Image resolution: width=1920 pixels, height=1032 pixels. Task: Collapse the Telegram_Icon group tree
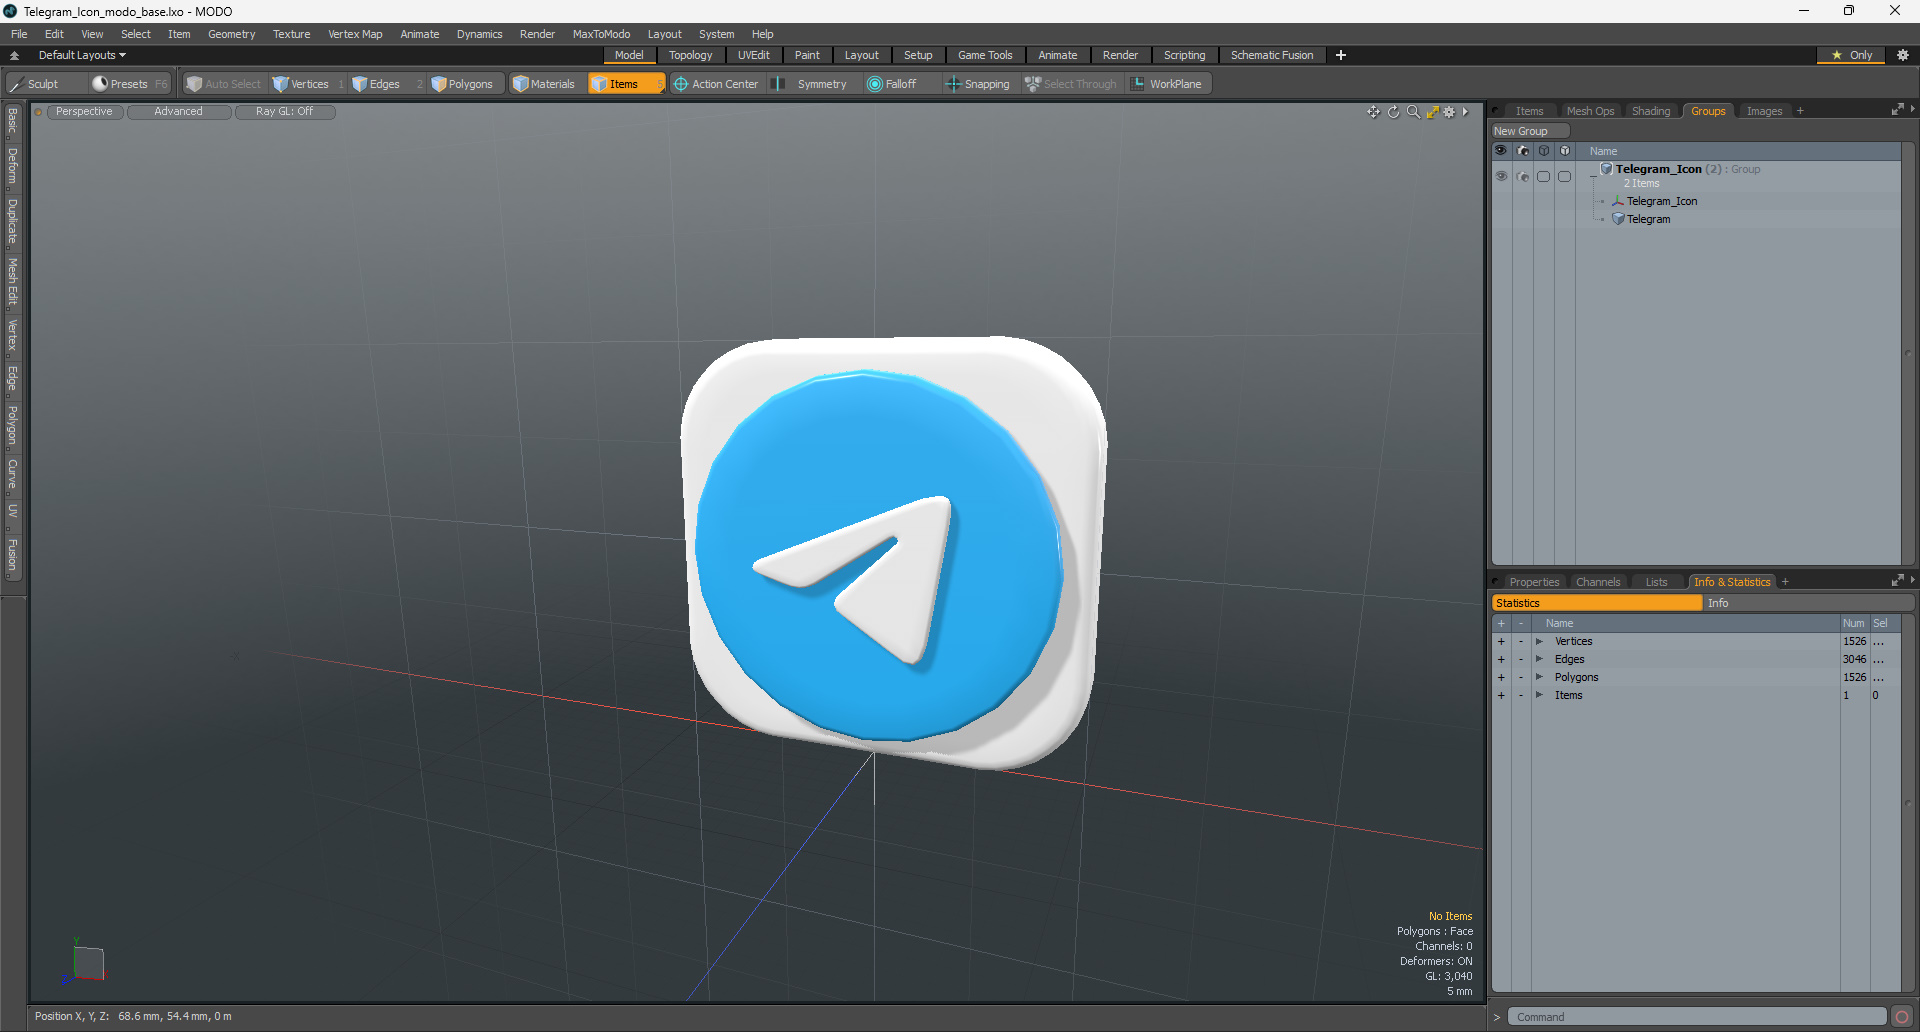click(x=1593, y=175)
